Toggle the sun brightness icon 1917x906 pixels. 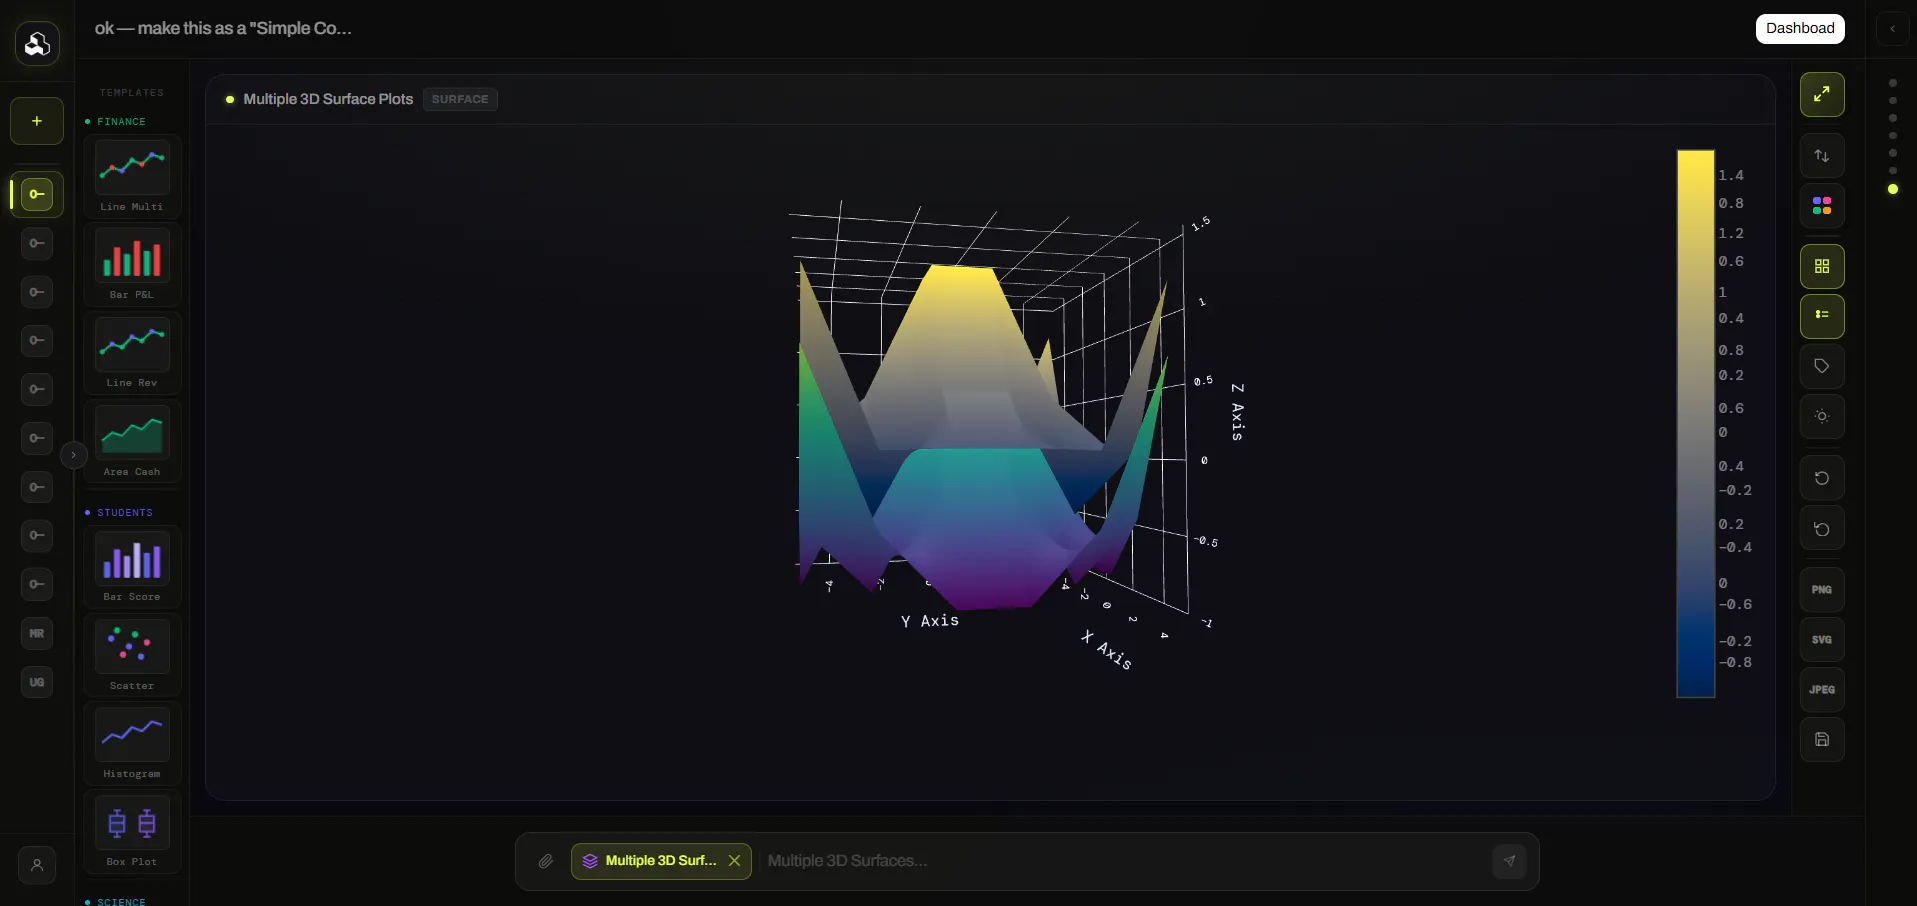1822,416
